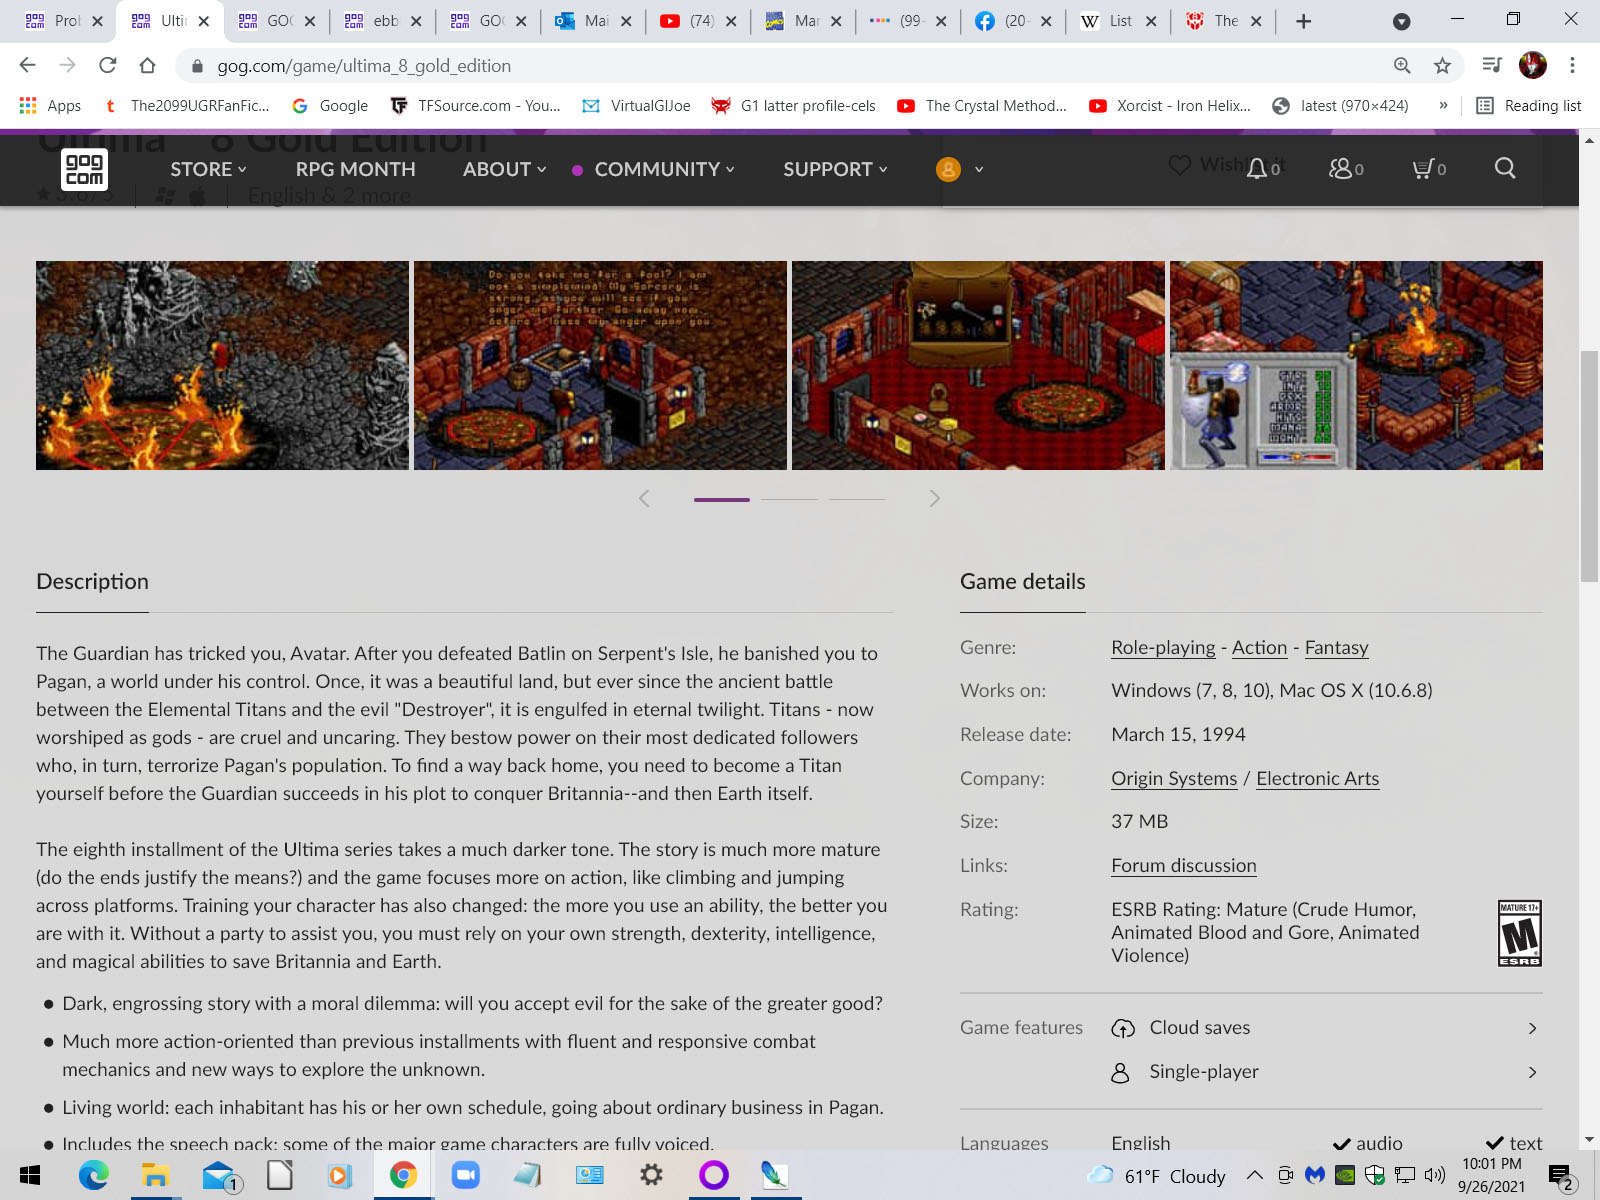This screenshot has height=1200, width=1600.
Task: Open Windows Start menu
Action: [30, 1175]
